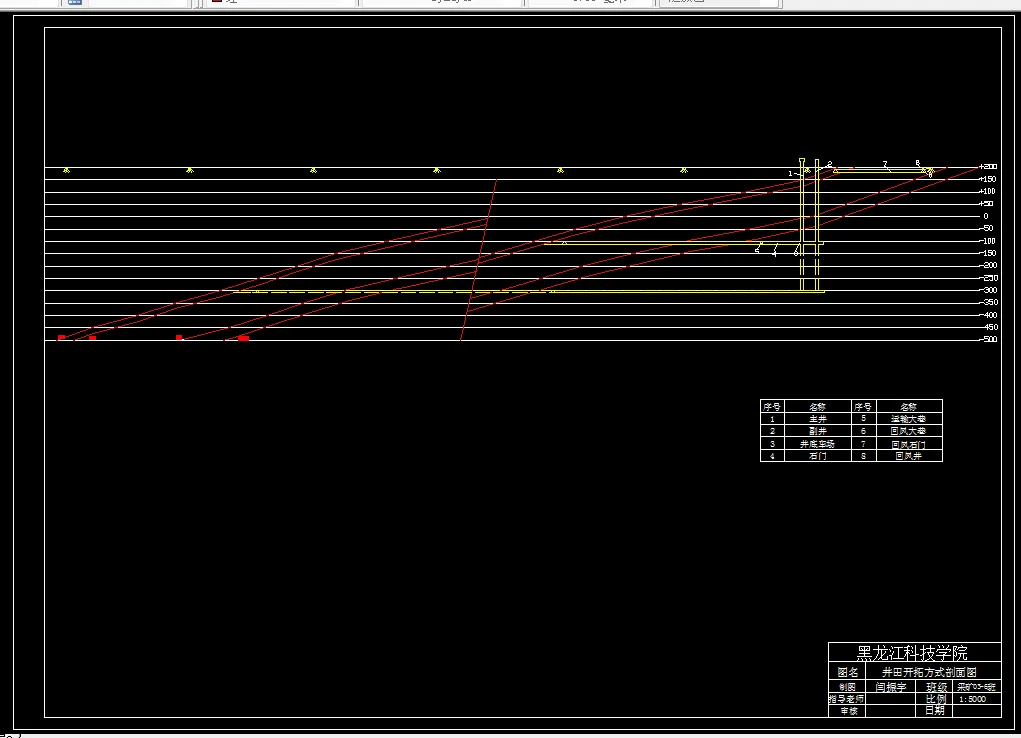The width and height of the screenshot is (1021, 738).
Task: Select legend entry 回风大巷
Action: click(x=908, y=431)
